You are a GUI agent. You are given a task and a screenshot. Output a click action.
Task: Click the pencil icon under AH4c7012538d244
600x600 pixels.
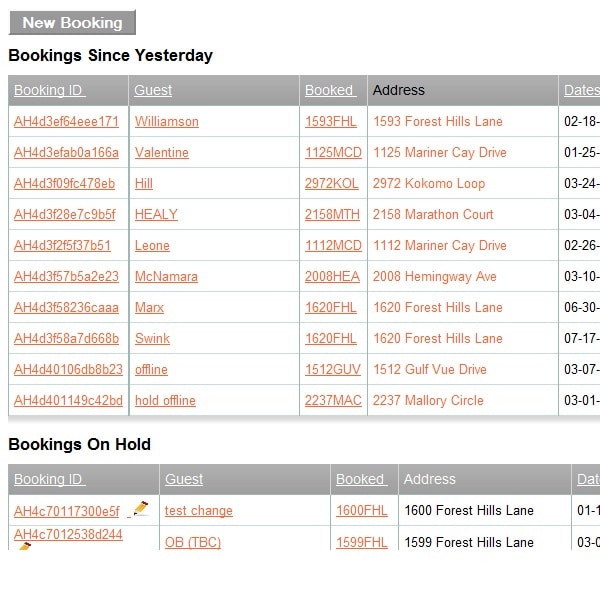tap(25, 546)
